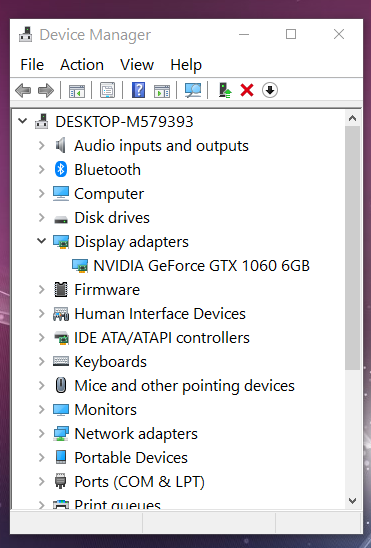Collapse the DESKTOP-M579393 root node
The image size is (371, 548).
click(x=22, y=121)
